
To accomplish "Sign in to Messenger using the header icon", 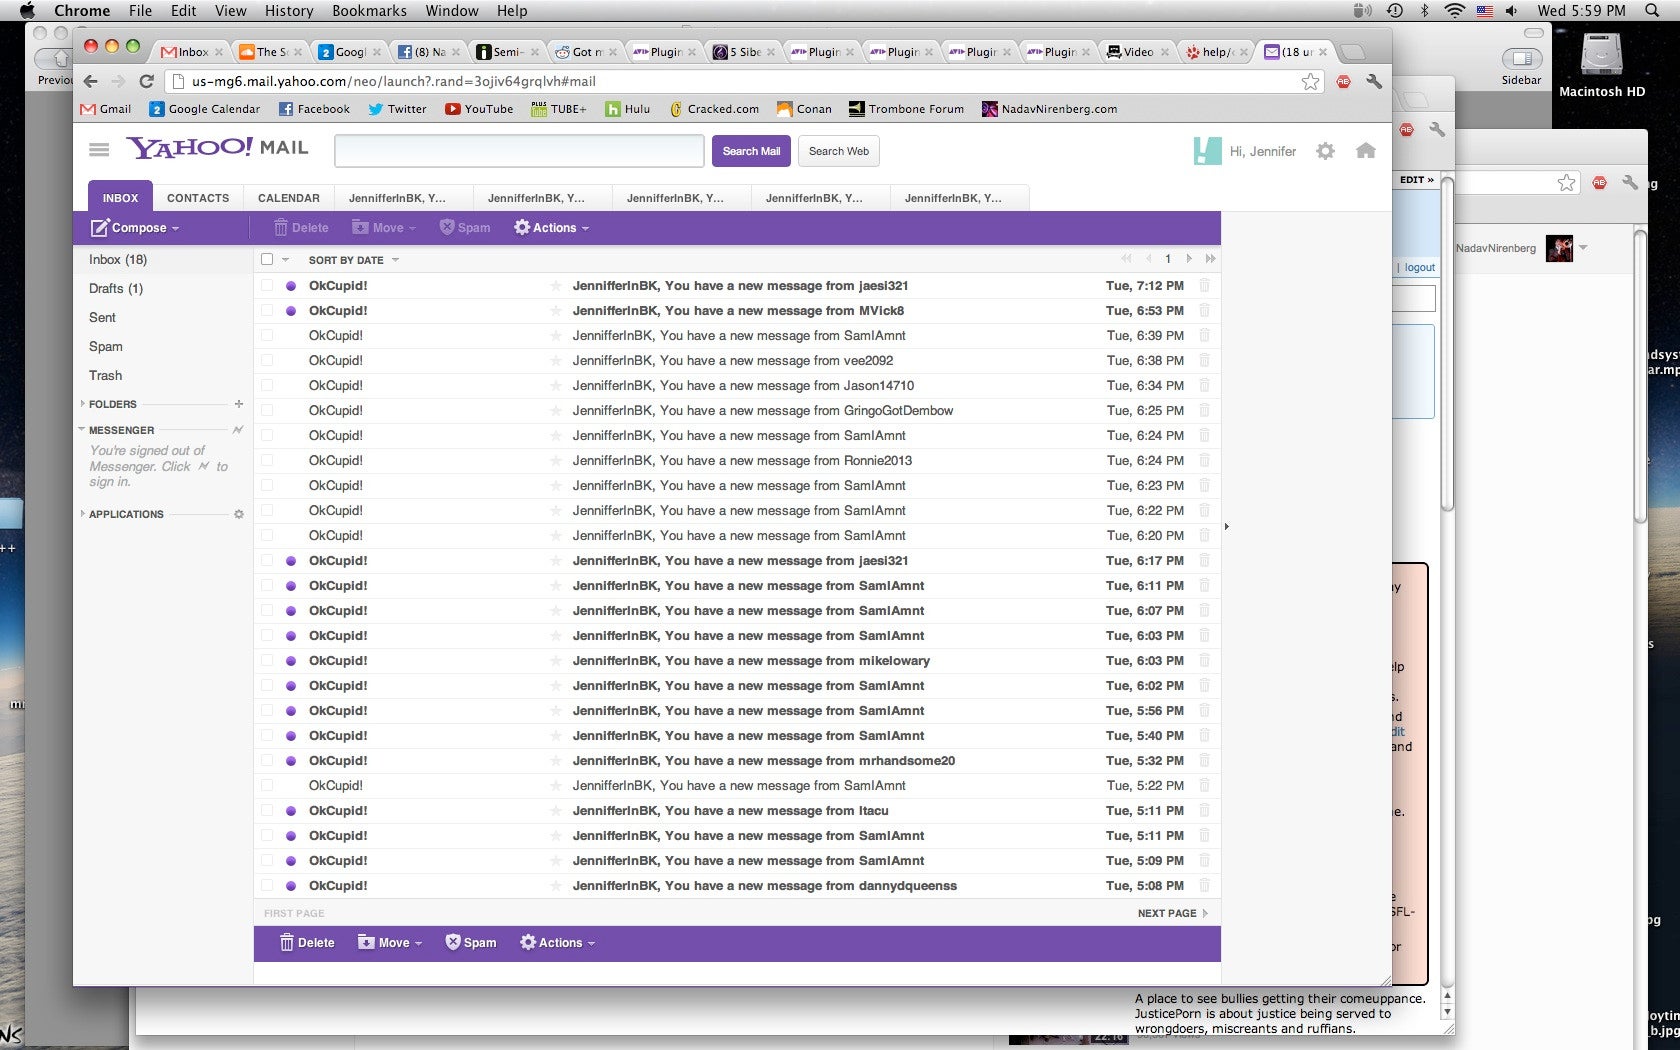I will tap(238, 430).
